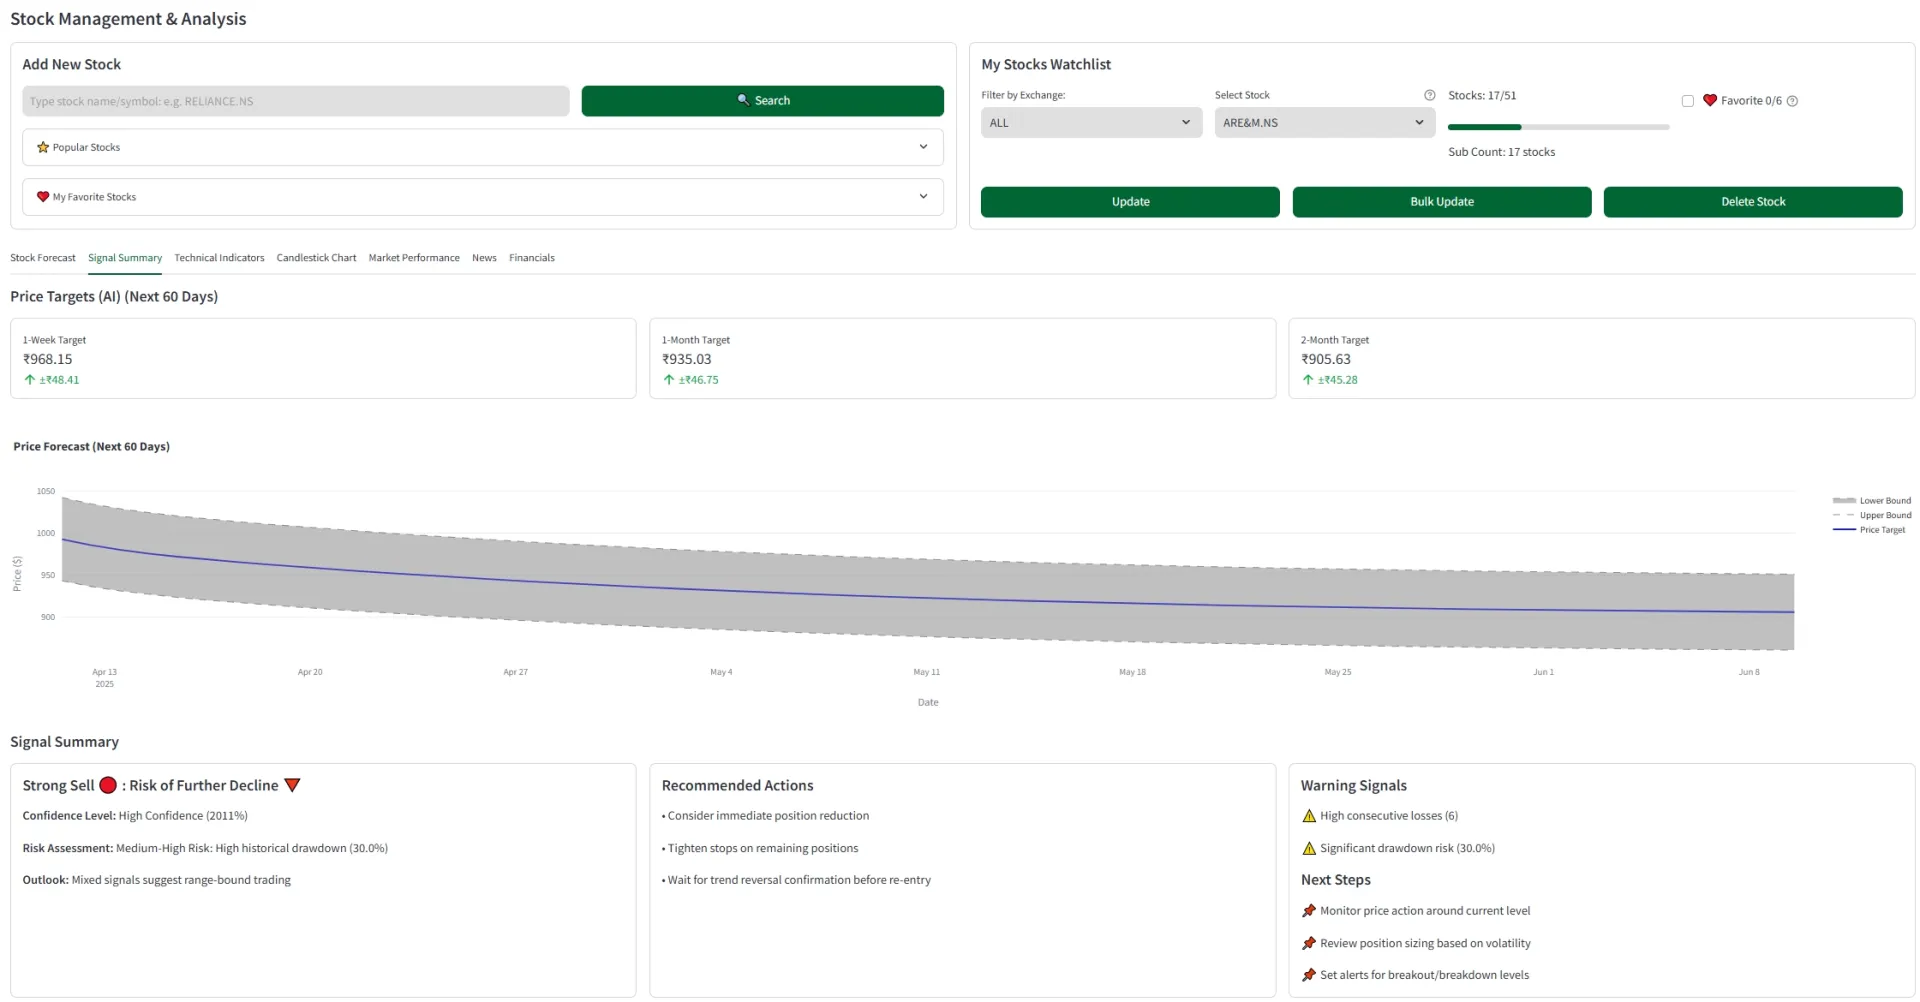Click the red heart Favorite icon
This screenshot has width=1920, height=1002.
coord(1710,100)
